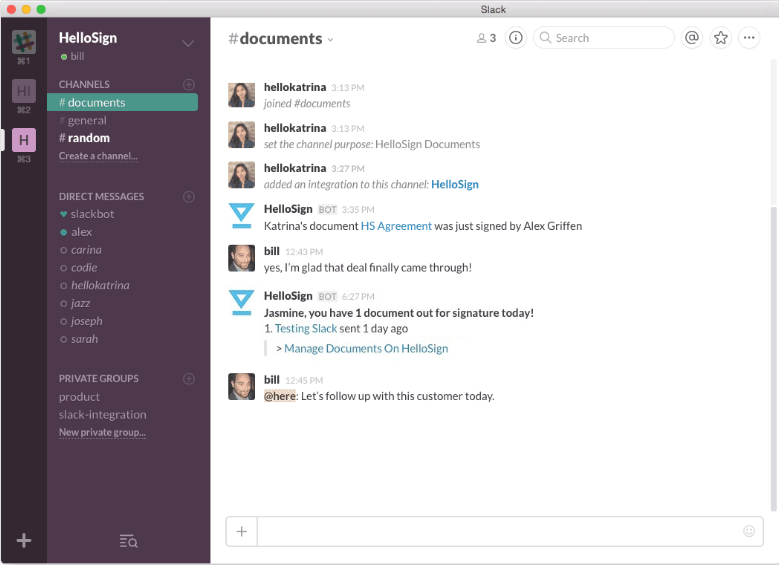Viewport: 779px width, 565px height.
Task: Open the slack-integration private group
Action: click(x=103, y=414)
